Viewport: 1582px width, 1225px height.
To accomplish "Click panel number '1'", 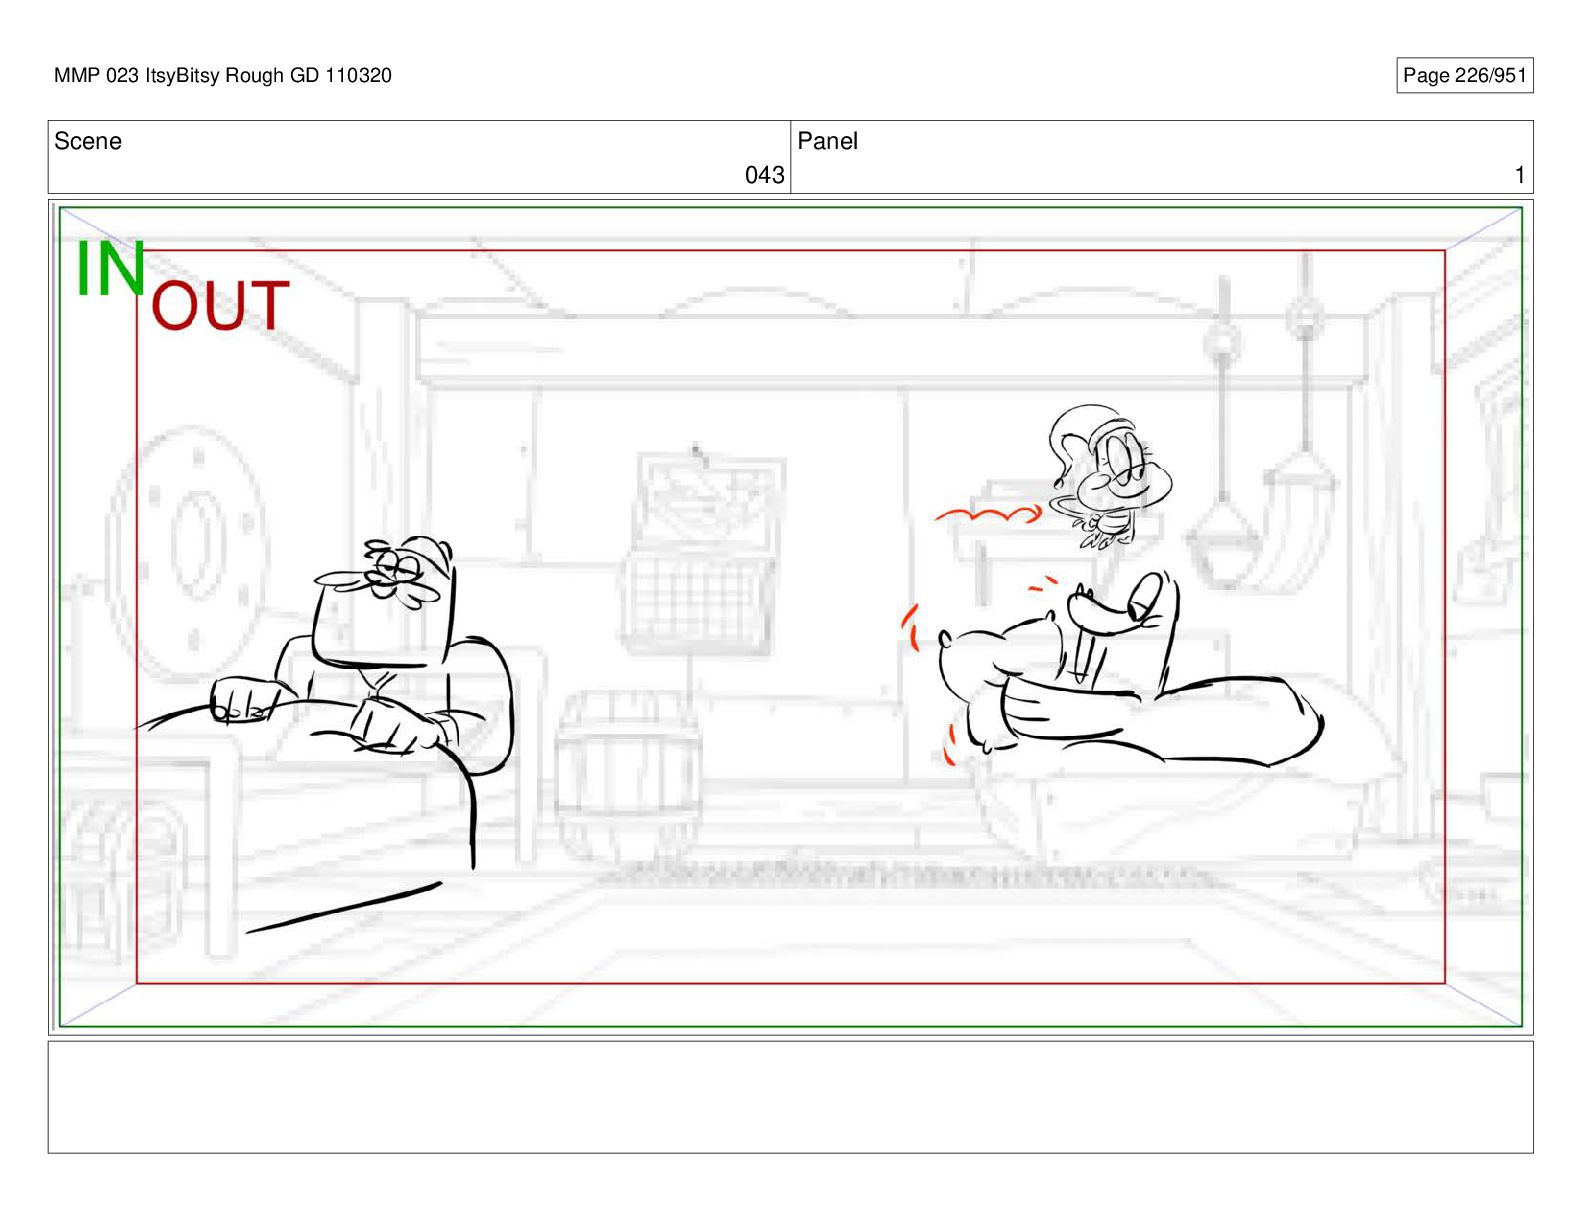I will [x=1520, y=175].
